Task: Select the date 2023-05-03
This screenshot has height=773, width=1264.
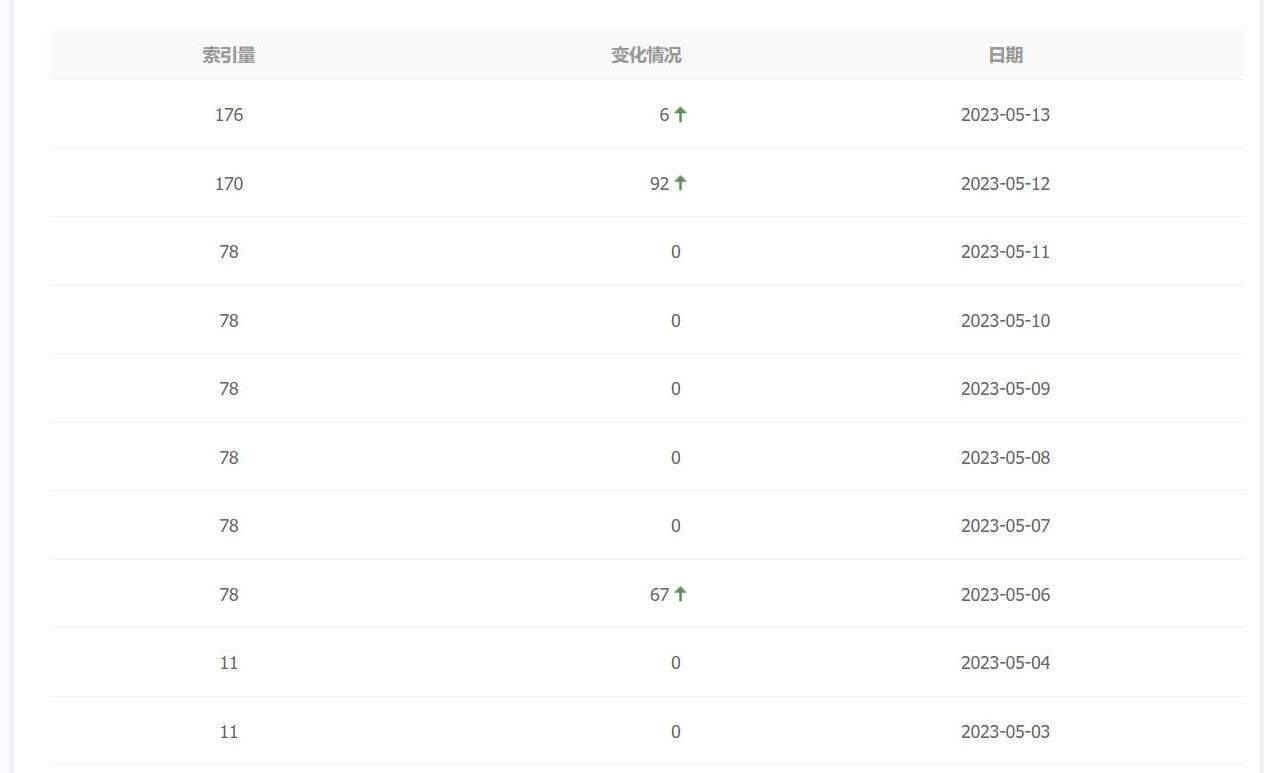Action: (1005, 731)
